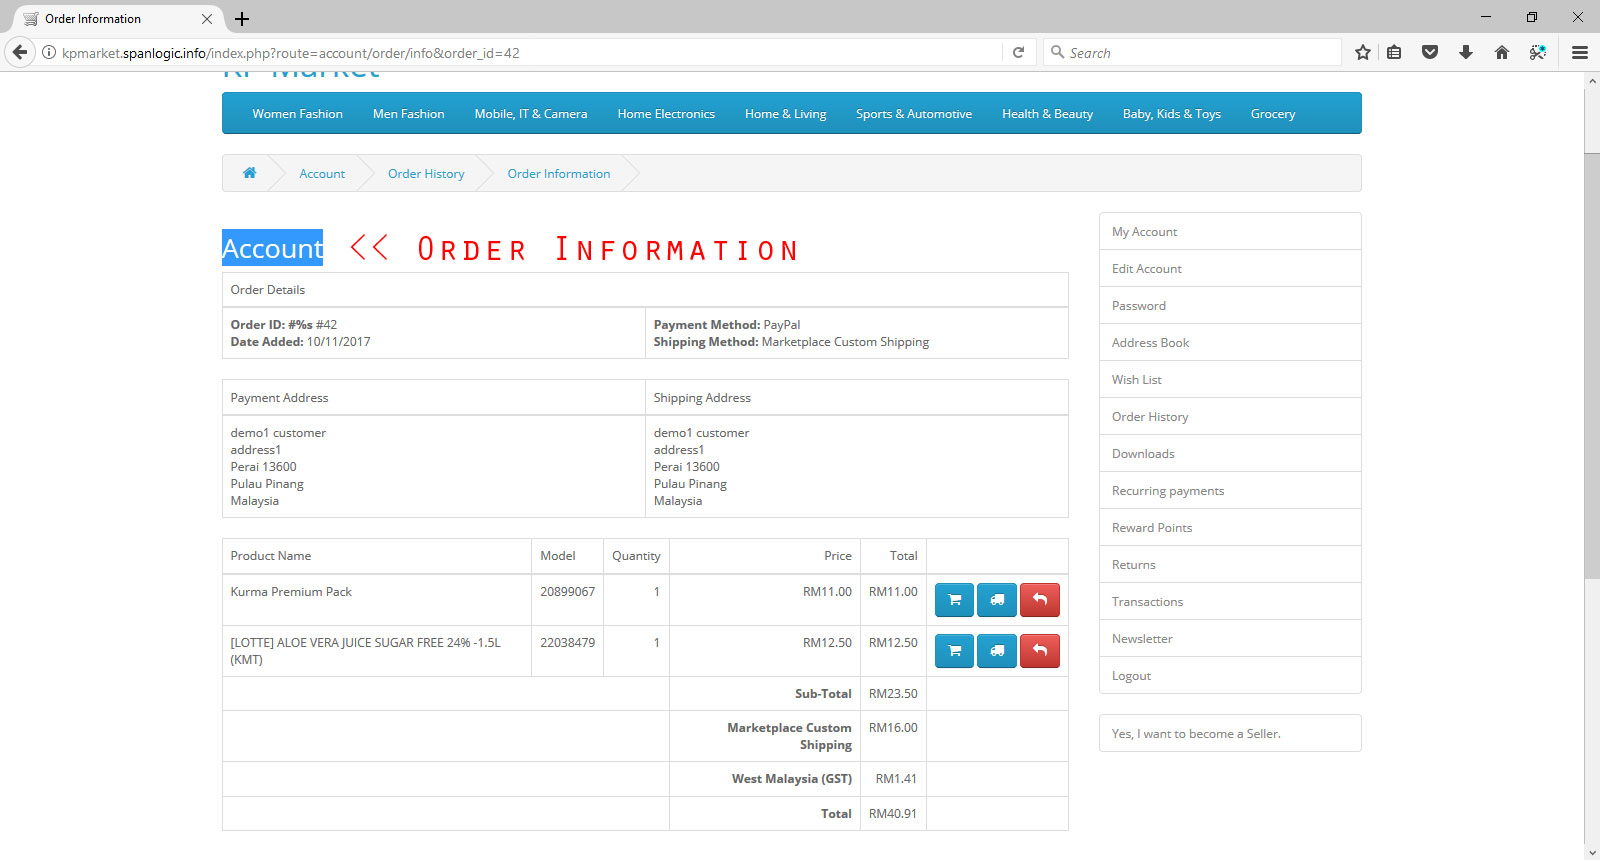Open Newsletter in the sidebar
The image size is (1600, 860).
[x=1230, y=639]
